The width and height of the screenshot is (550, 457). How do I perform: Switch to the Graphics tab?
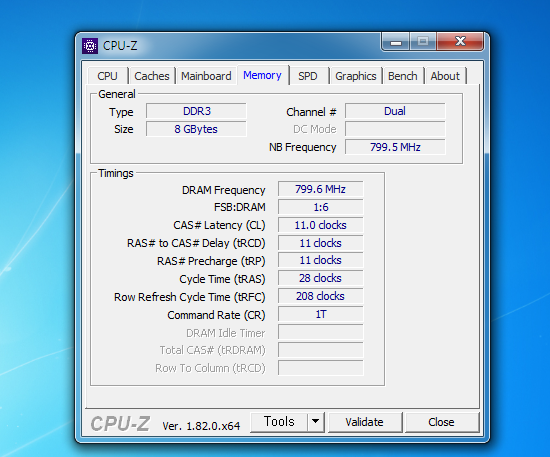coord(356,76)
